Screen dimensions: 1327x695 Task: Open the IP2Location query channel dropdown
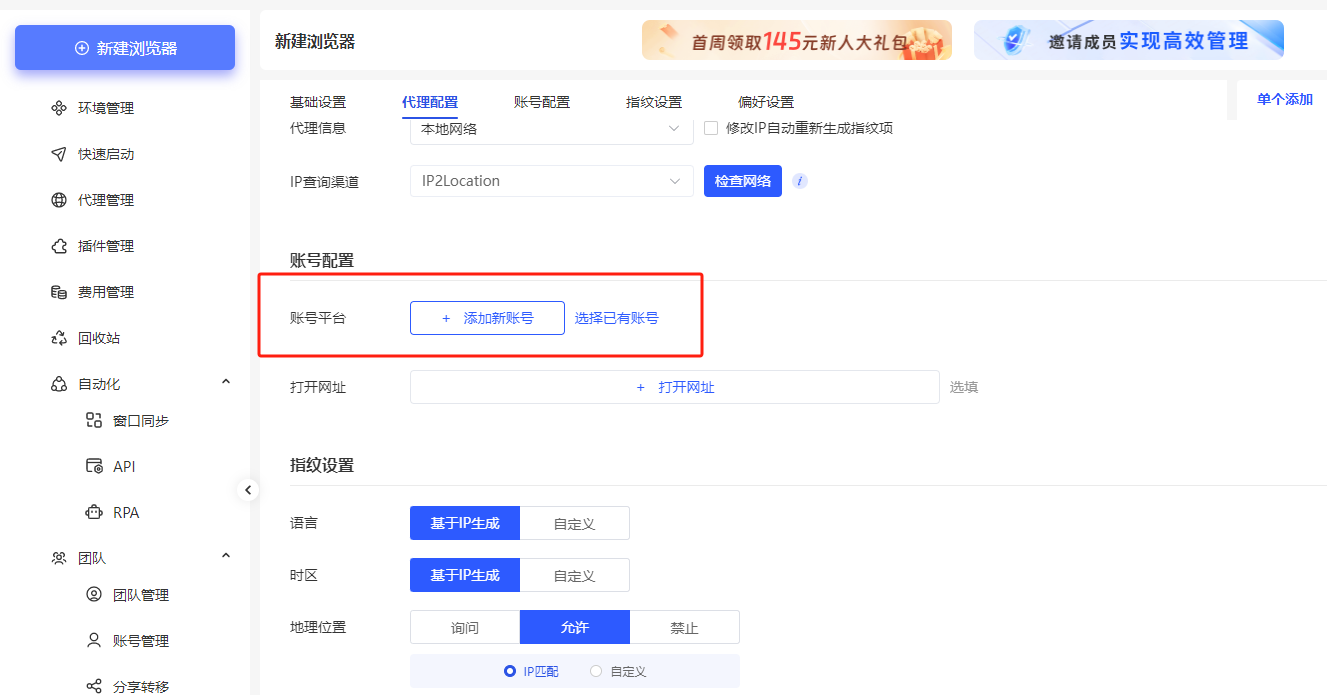(x=551, y=181)
